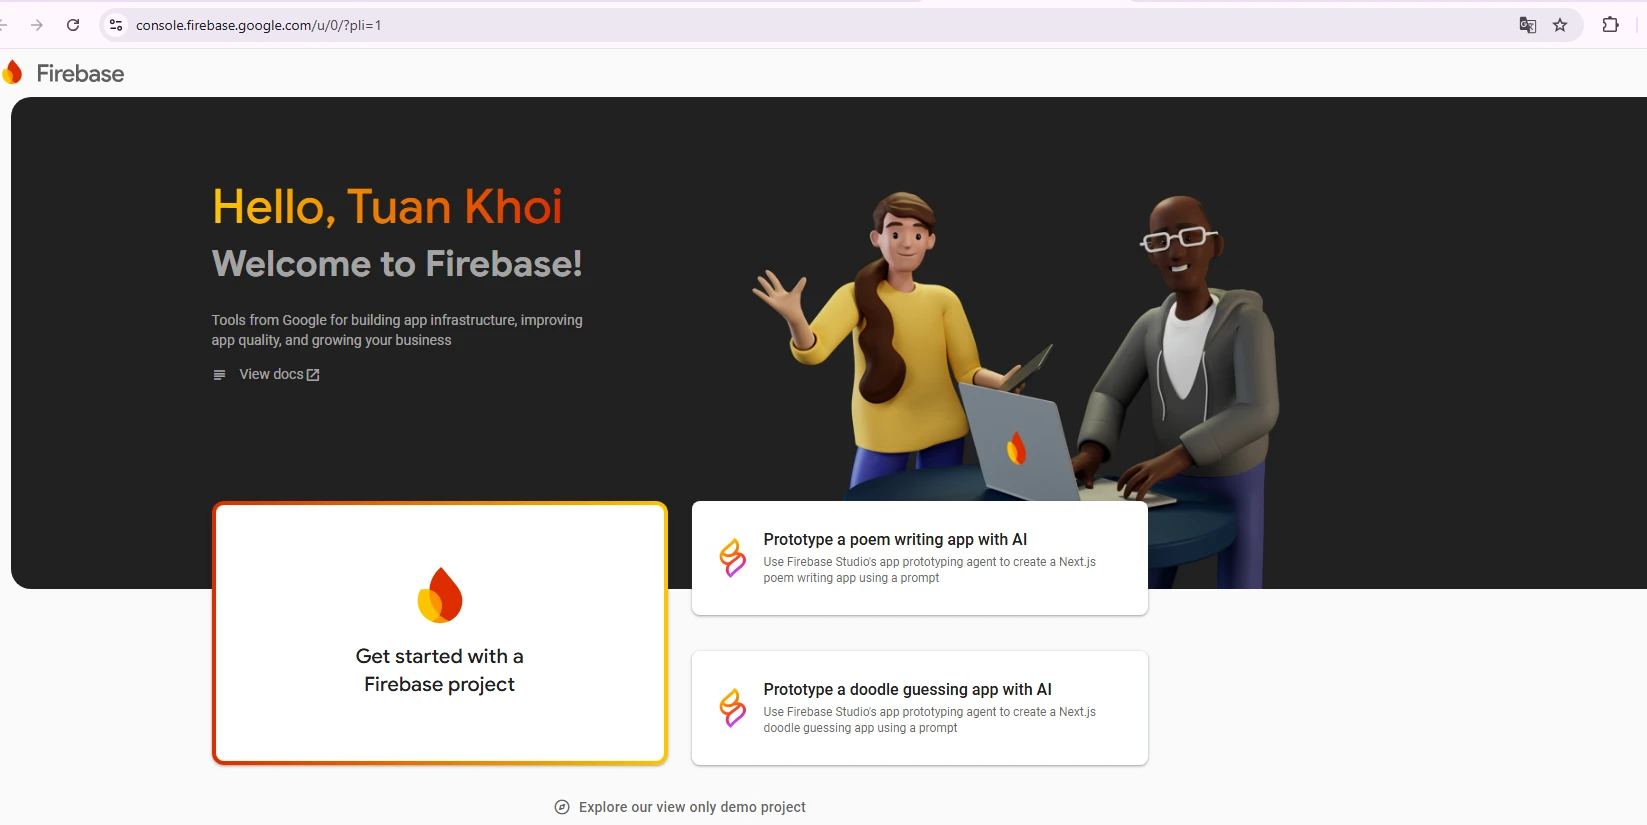This screenshot has height=825, width=1647.
Task: Bookmark this page with the star icon
Action: 1560,25
